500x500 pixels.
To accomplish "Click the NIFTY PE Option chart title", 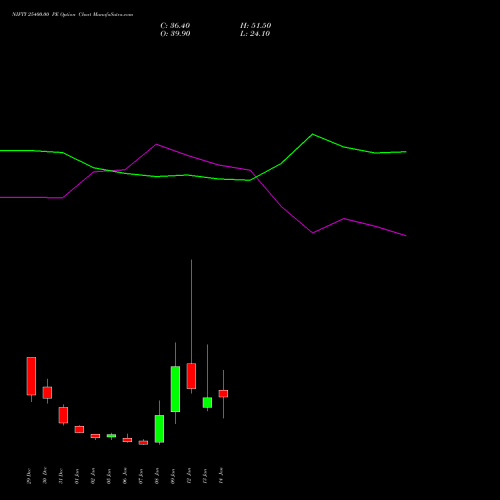I will click(x=73, y=14).
